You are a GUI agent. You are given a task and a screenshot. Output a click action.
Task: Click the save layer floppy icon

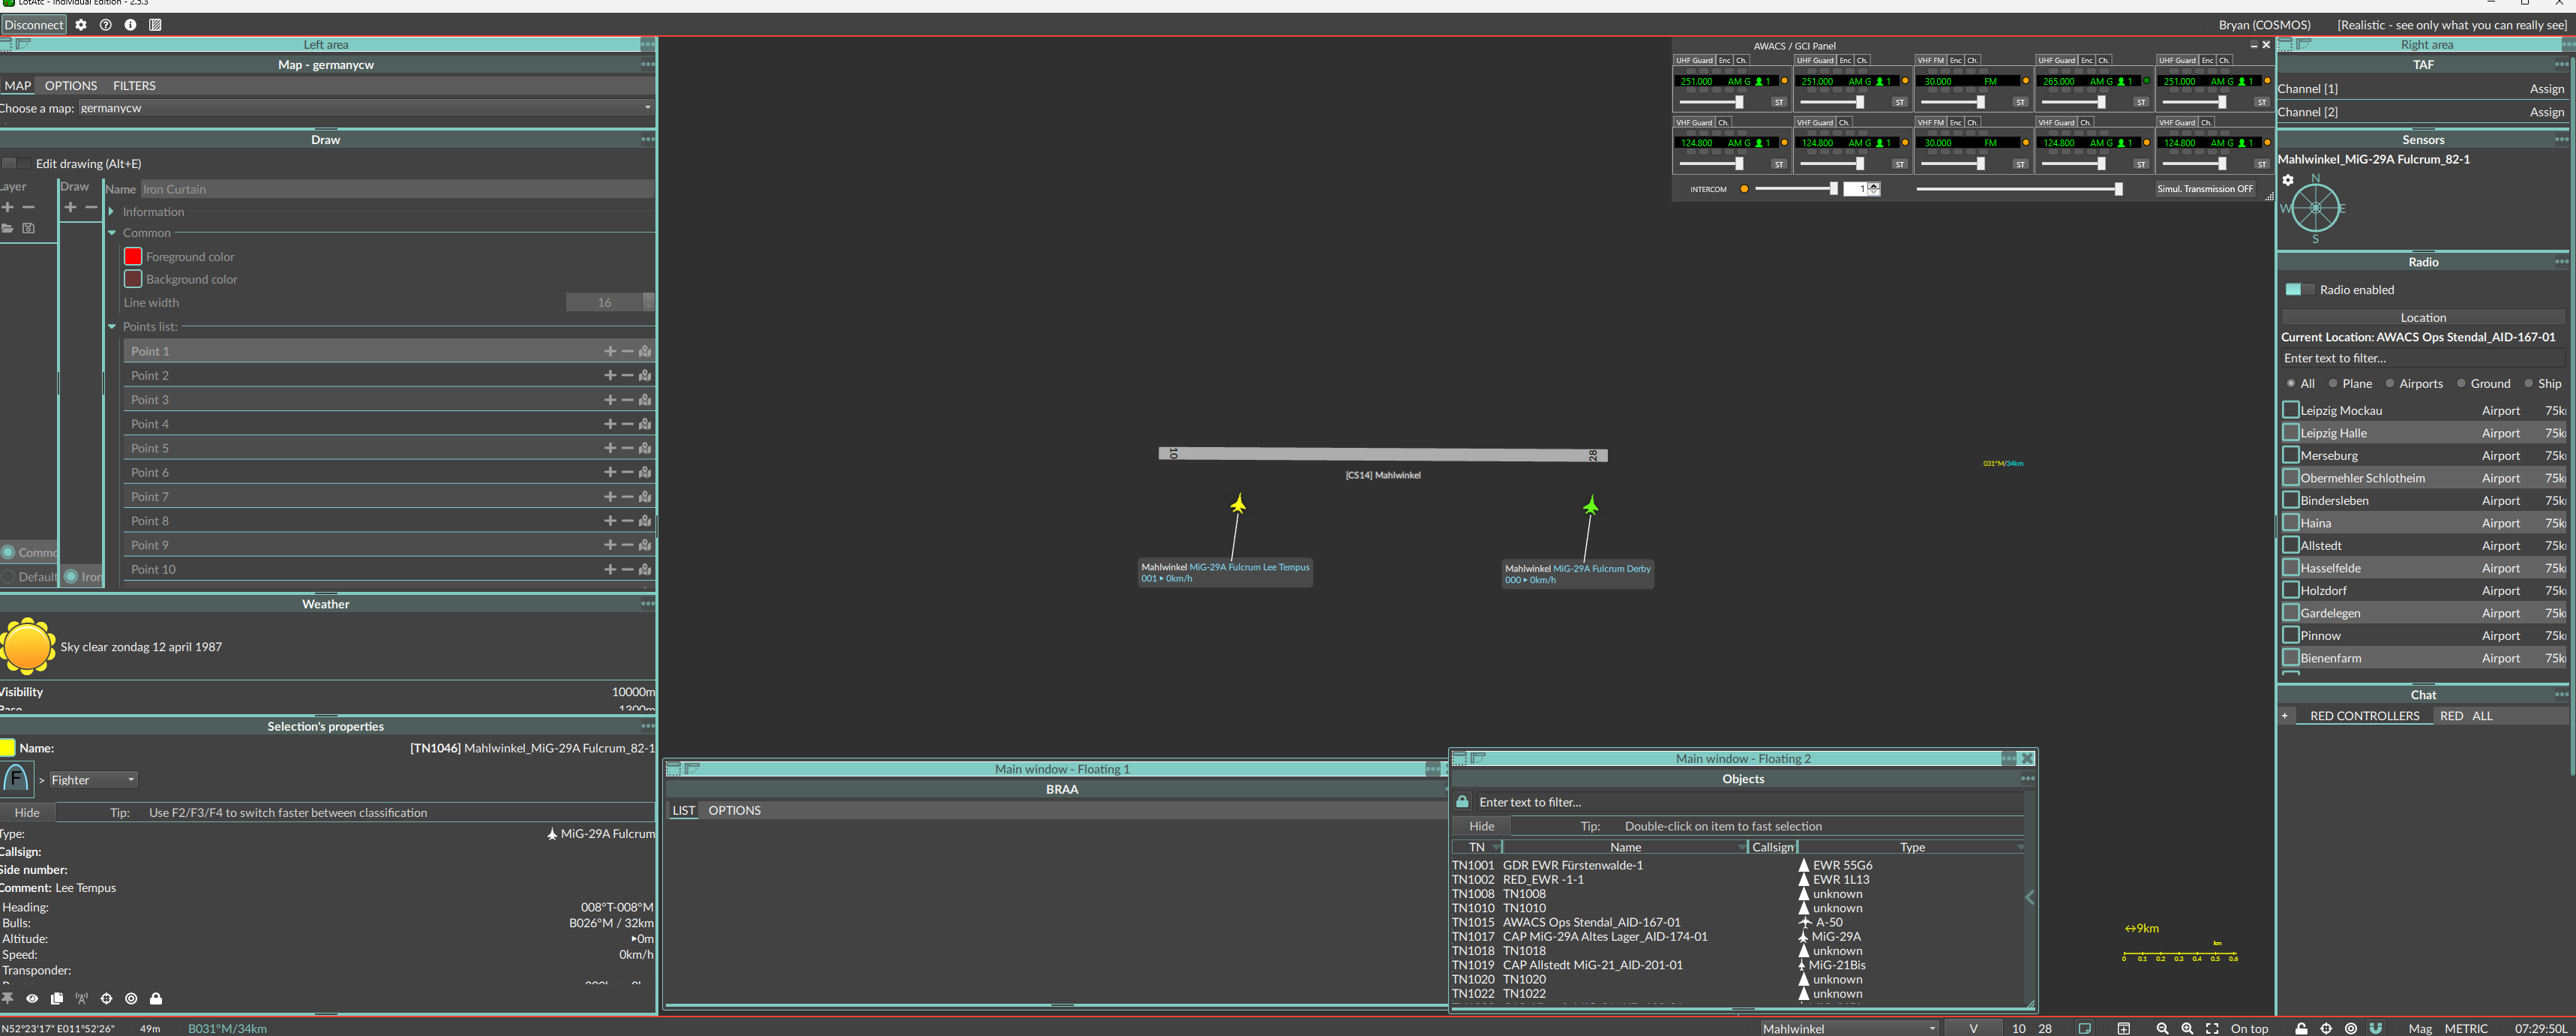point(29,228)
